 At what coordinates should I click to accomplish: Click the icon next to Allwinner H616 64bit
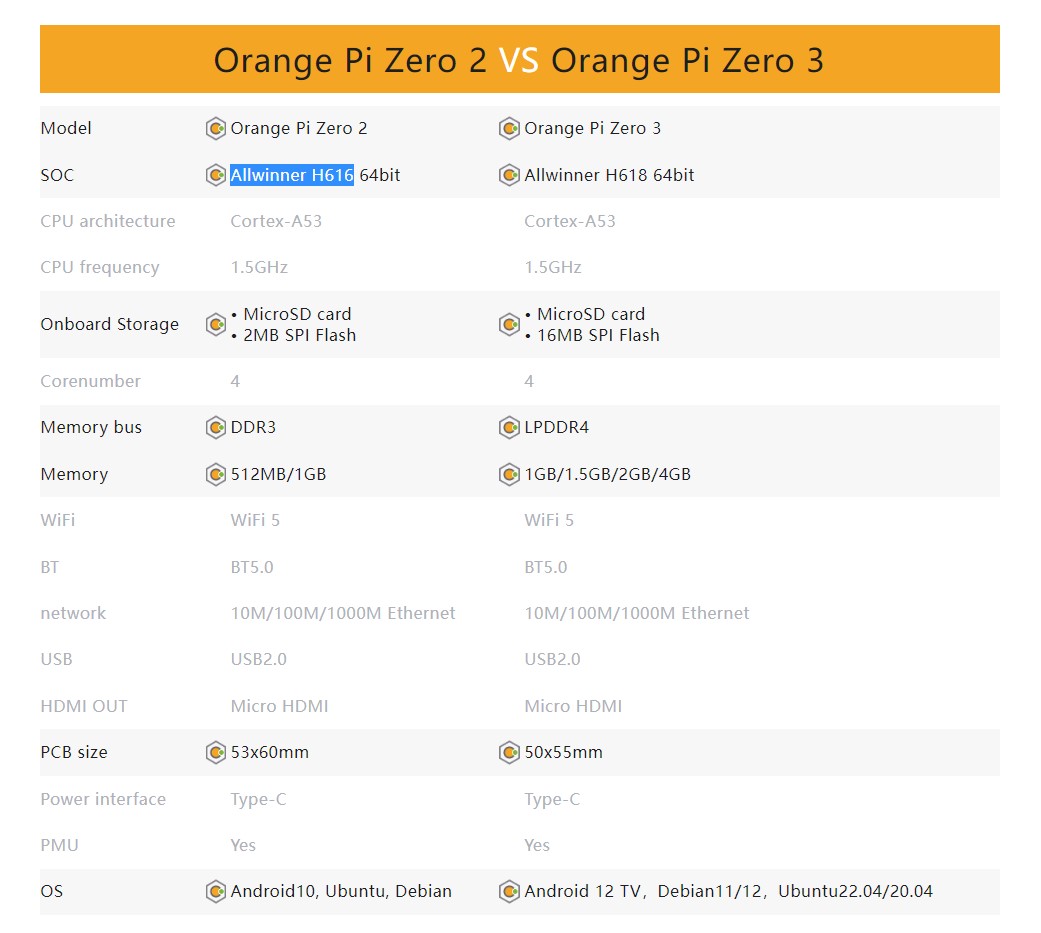[216, 175]
